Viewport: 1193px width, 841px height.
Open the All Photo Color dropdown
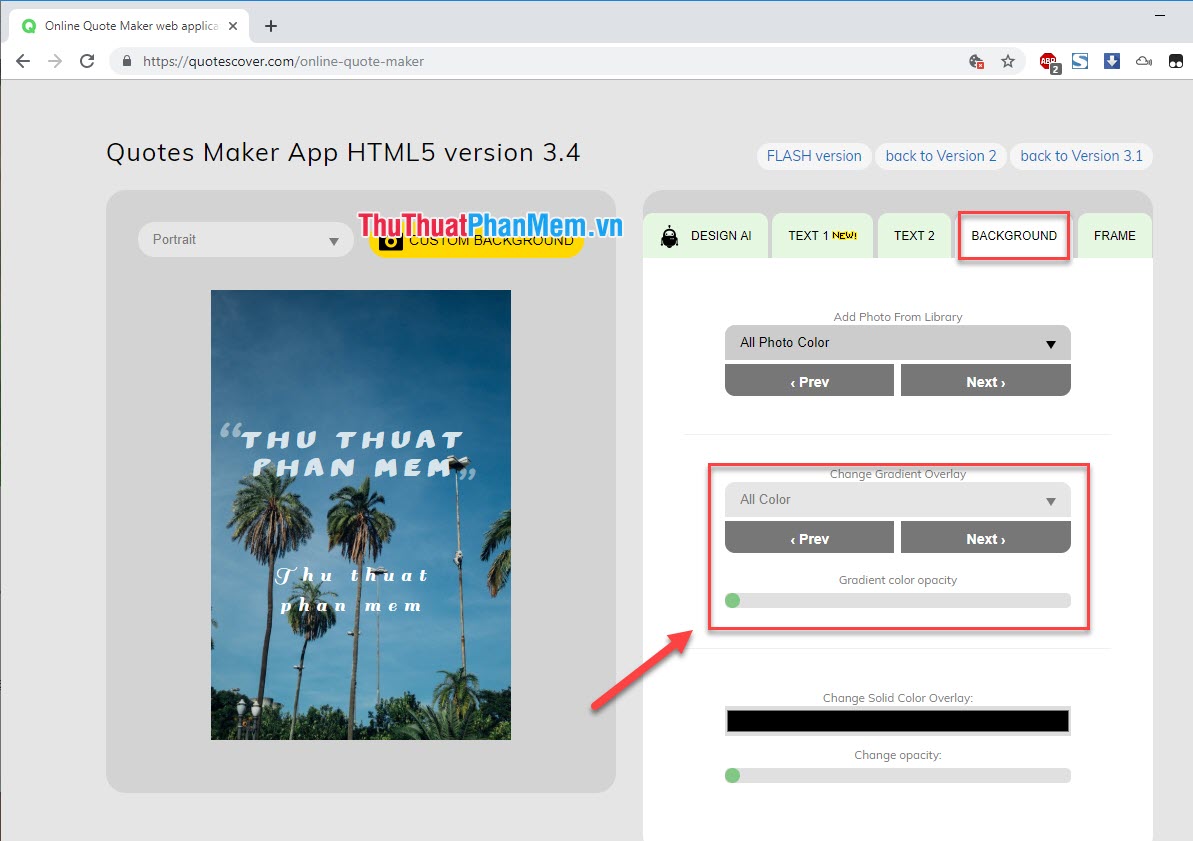point(897,342)
